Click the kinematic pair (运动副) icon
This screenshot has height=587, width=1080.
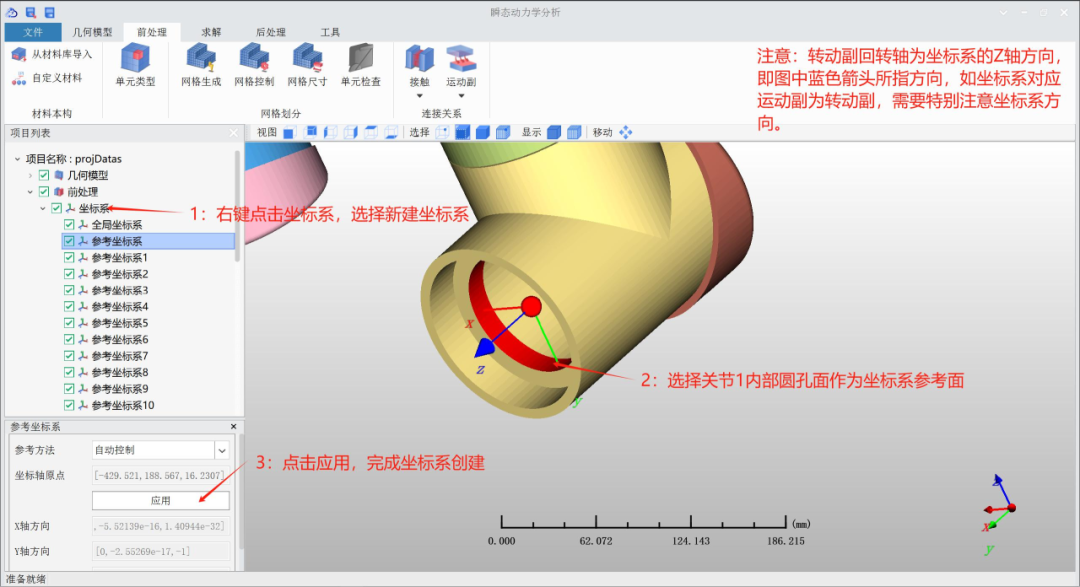461,59
